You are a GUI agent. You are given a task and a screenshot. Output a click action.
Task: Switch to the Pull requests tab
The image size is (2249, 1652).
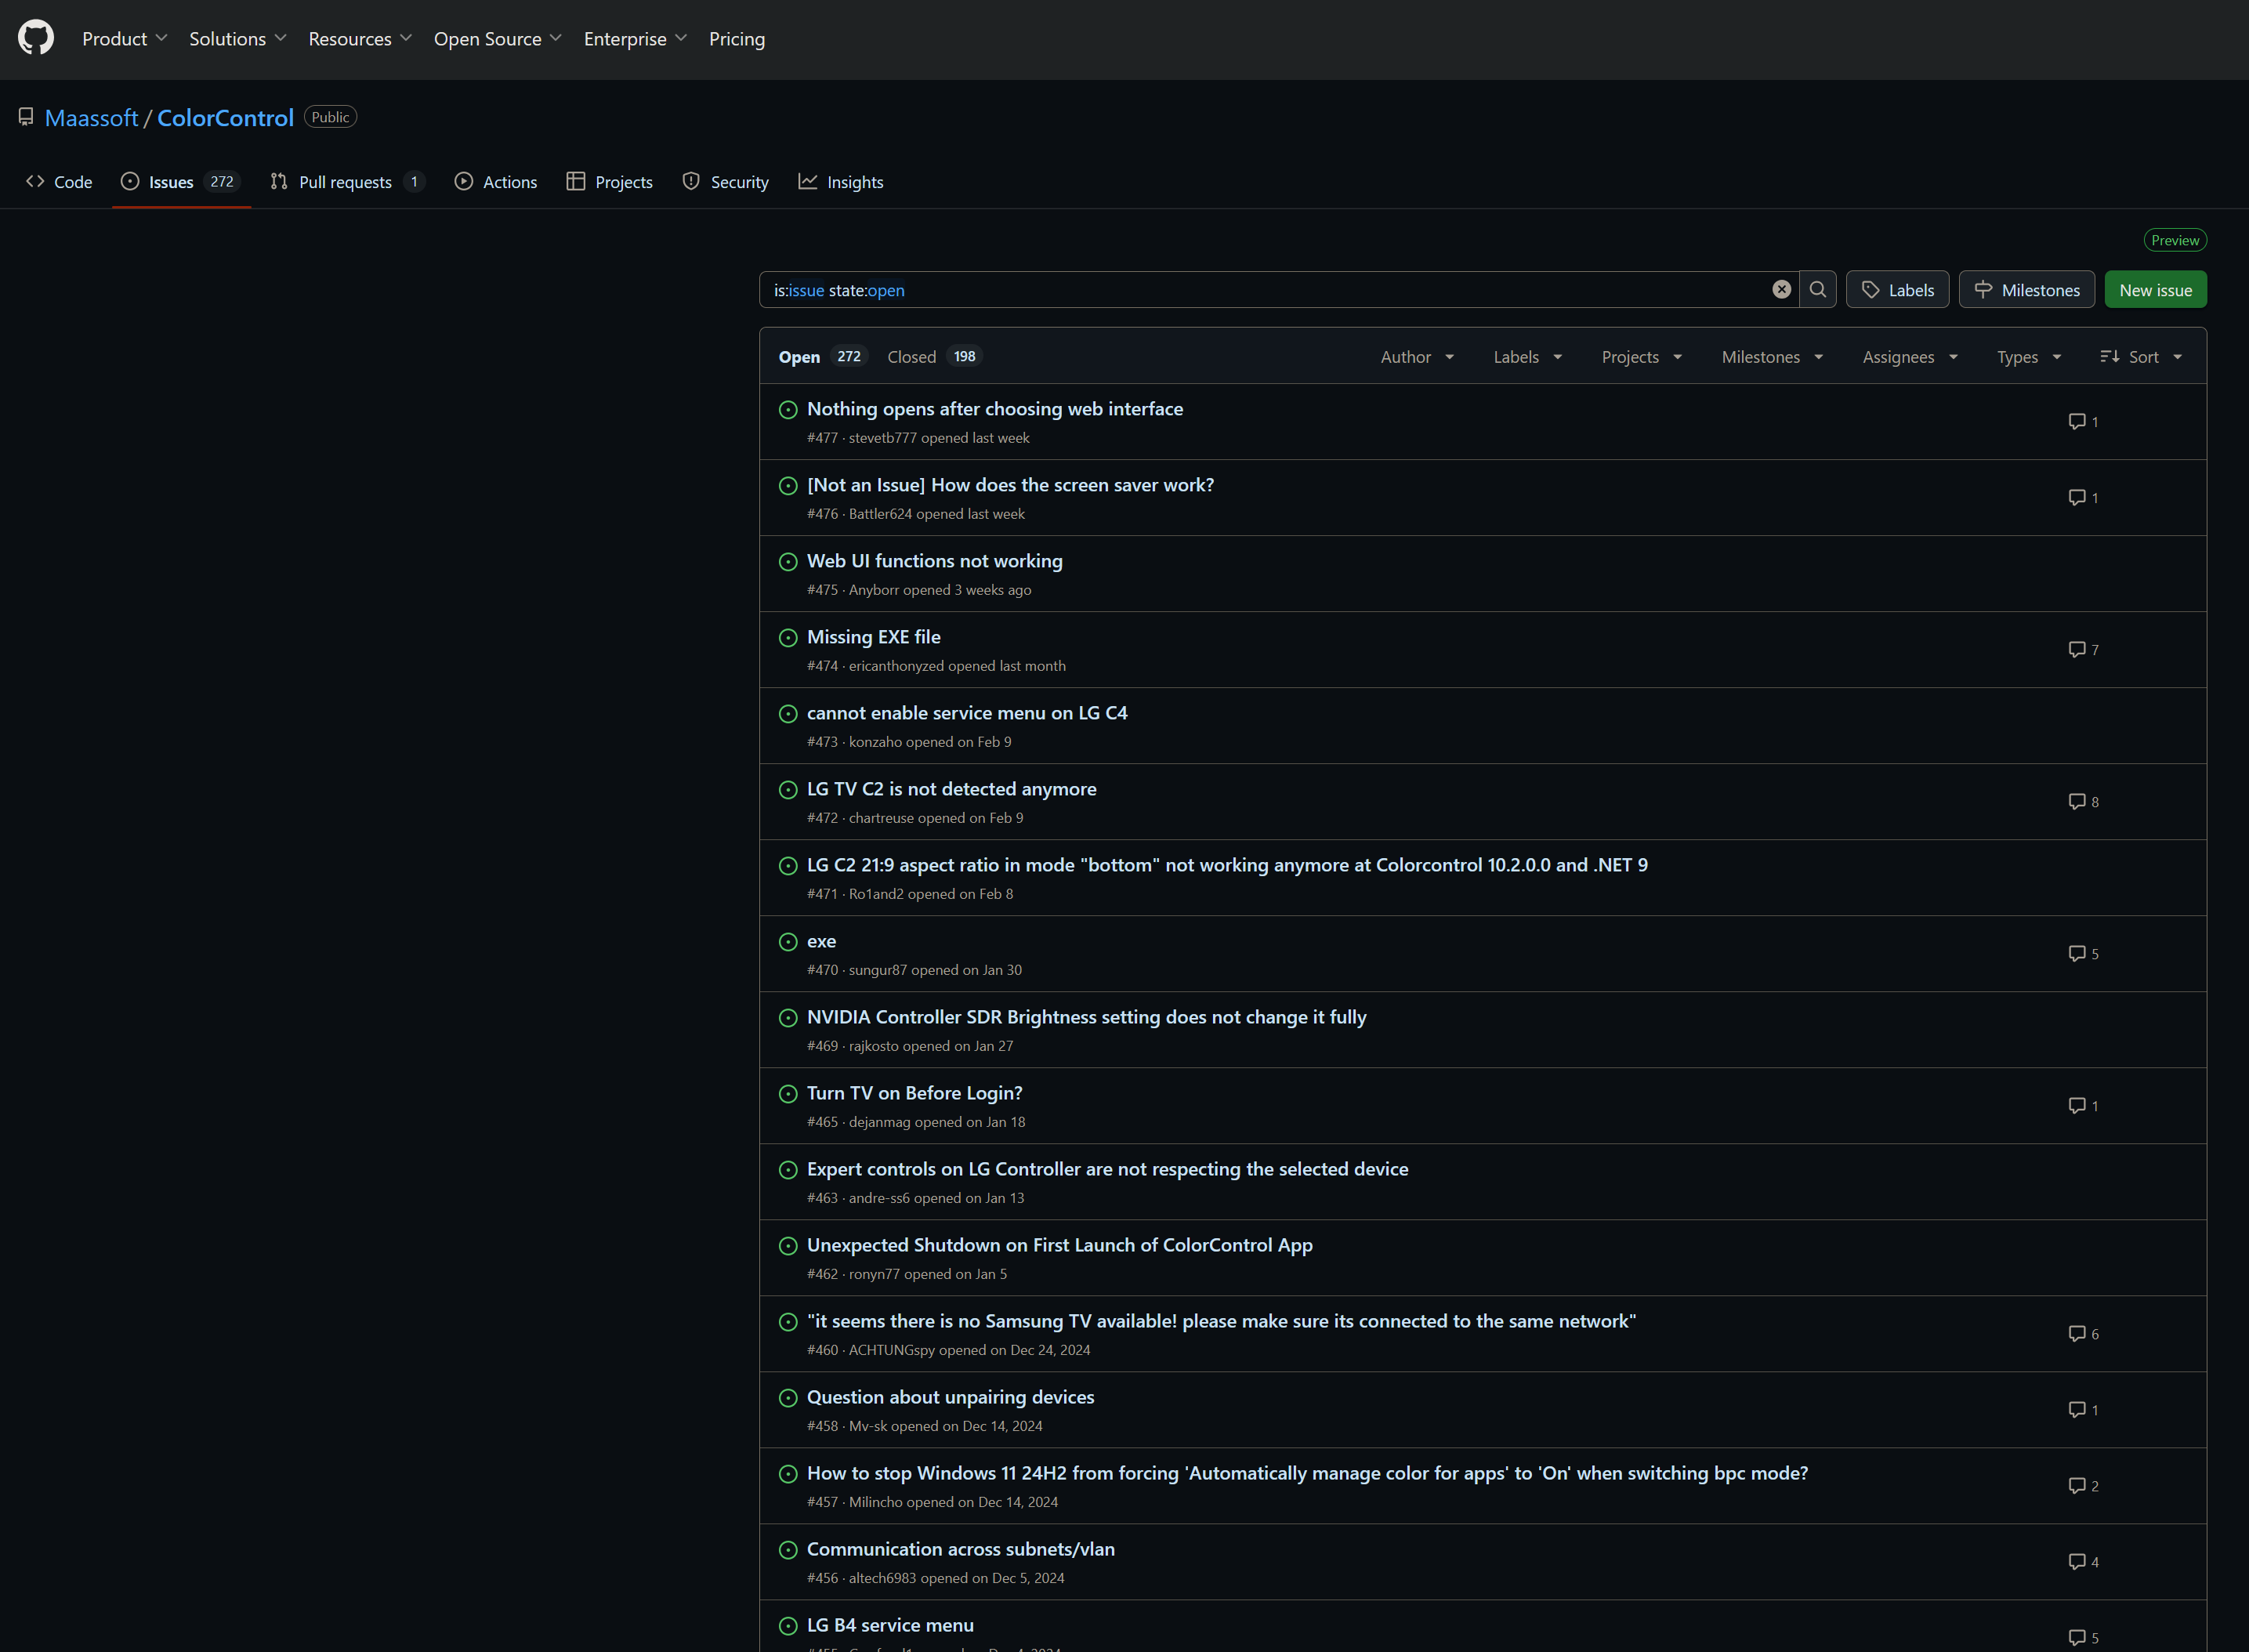[346, 182]
